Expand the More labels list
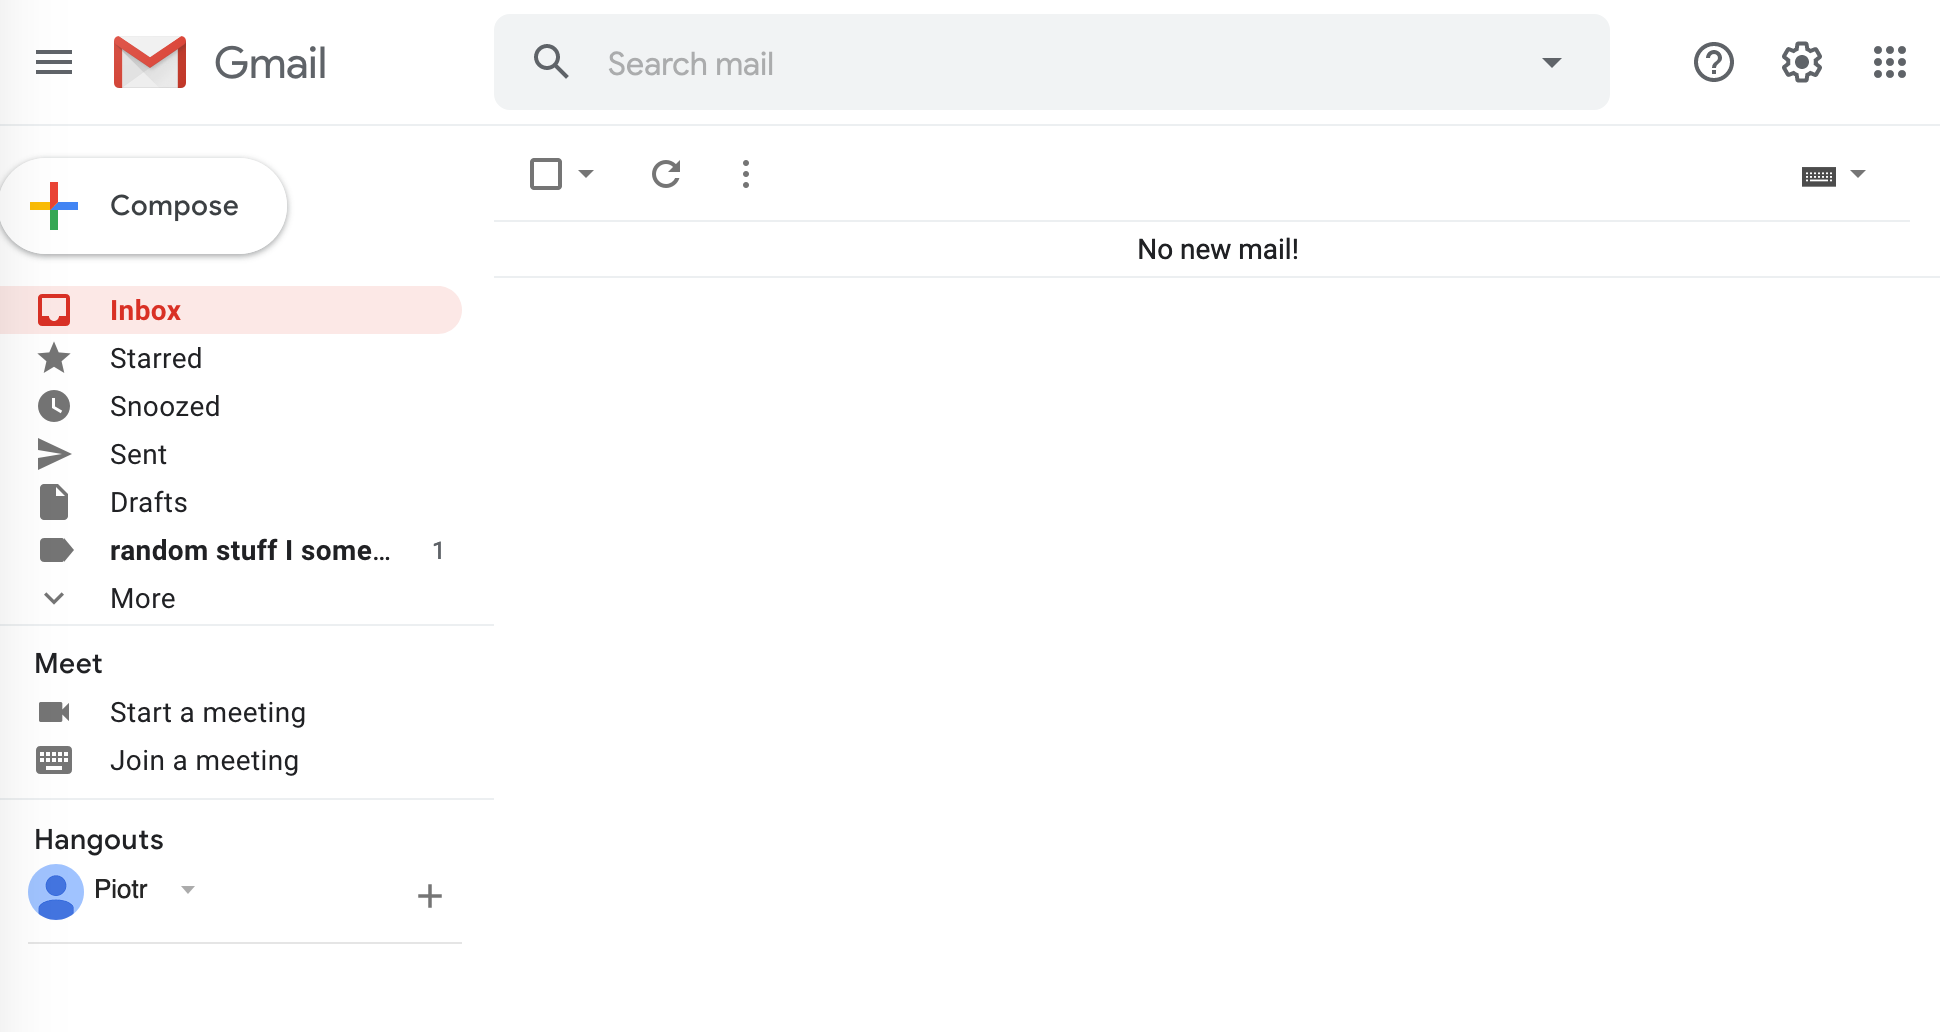The height and width of the screenshot is (1032, 1940). coord(142,598)
